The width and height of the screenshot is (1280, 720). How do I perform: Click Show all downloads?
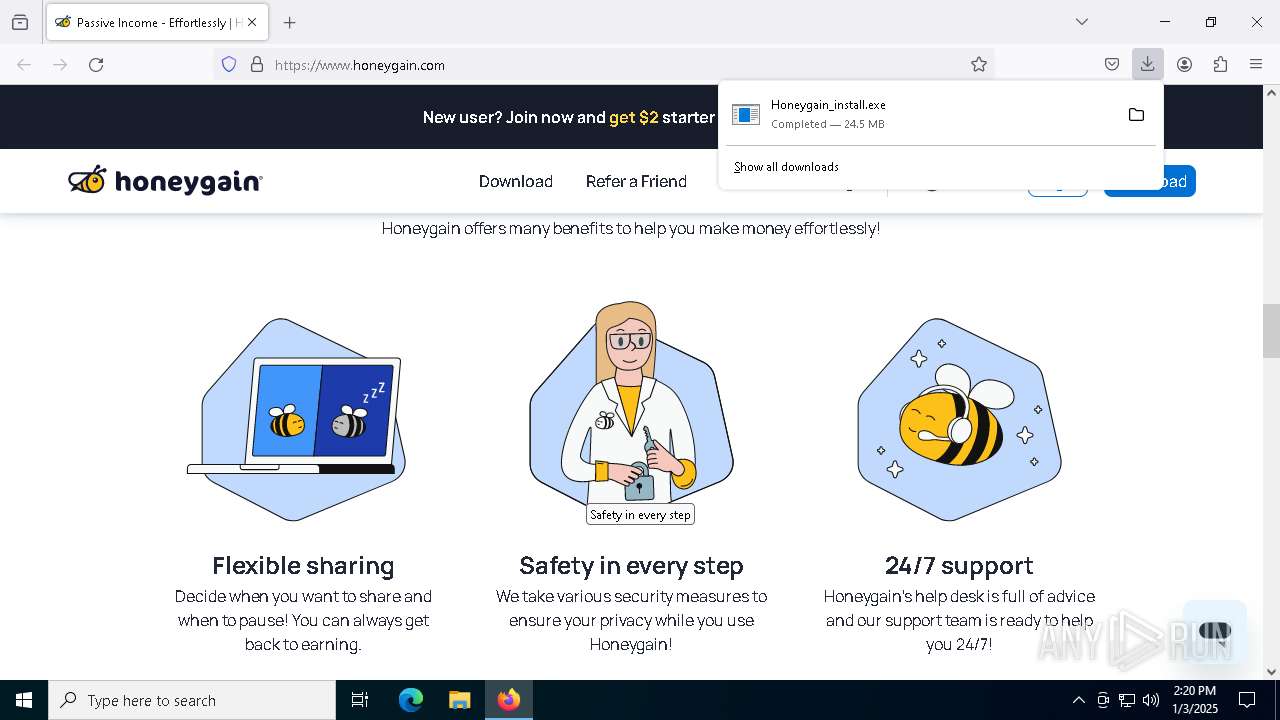pyautogui.click(x=786, y=167)
